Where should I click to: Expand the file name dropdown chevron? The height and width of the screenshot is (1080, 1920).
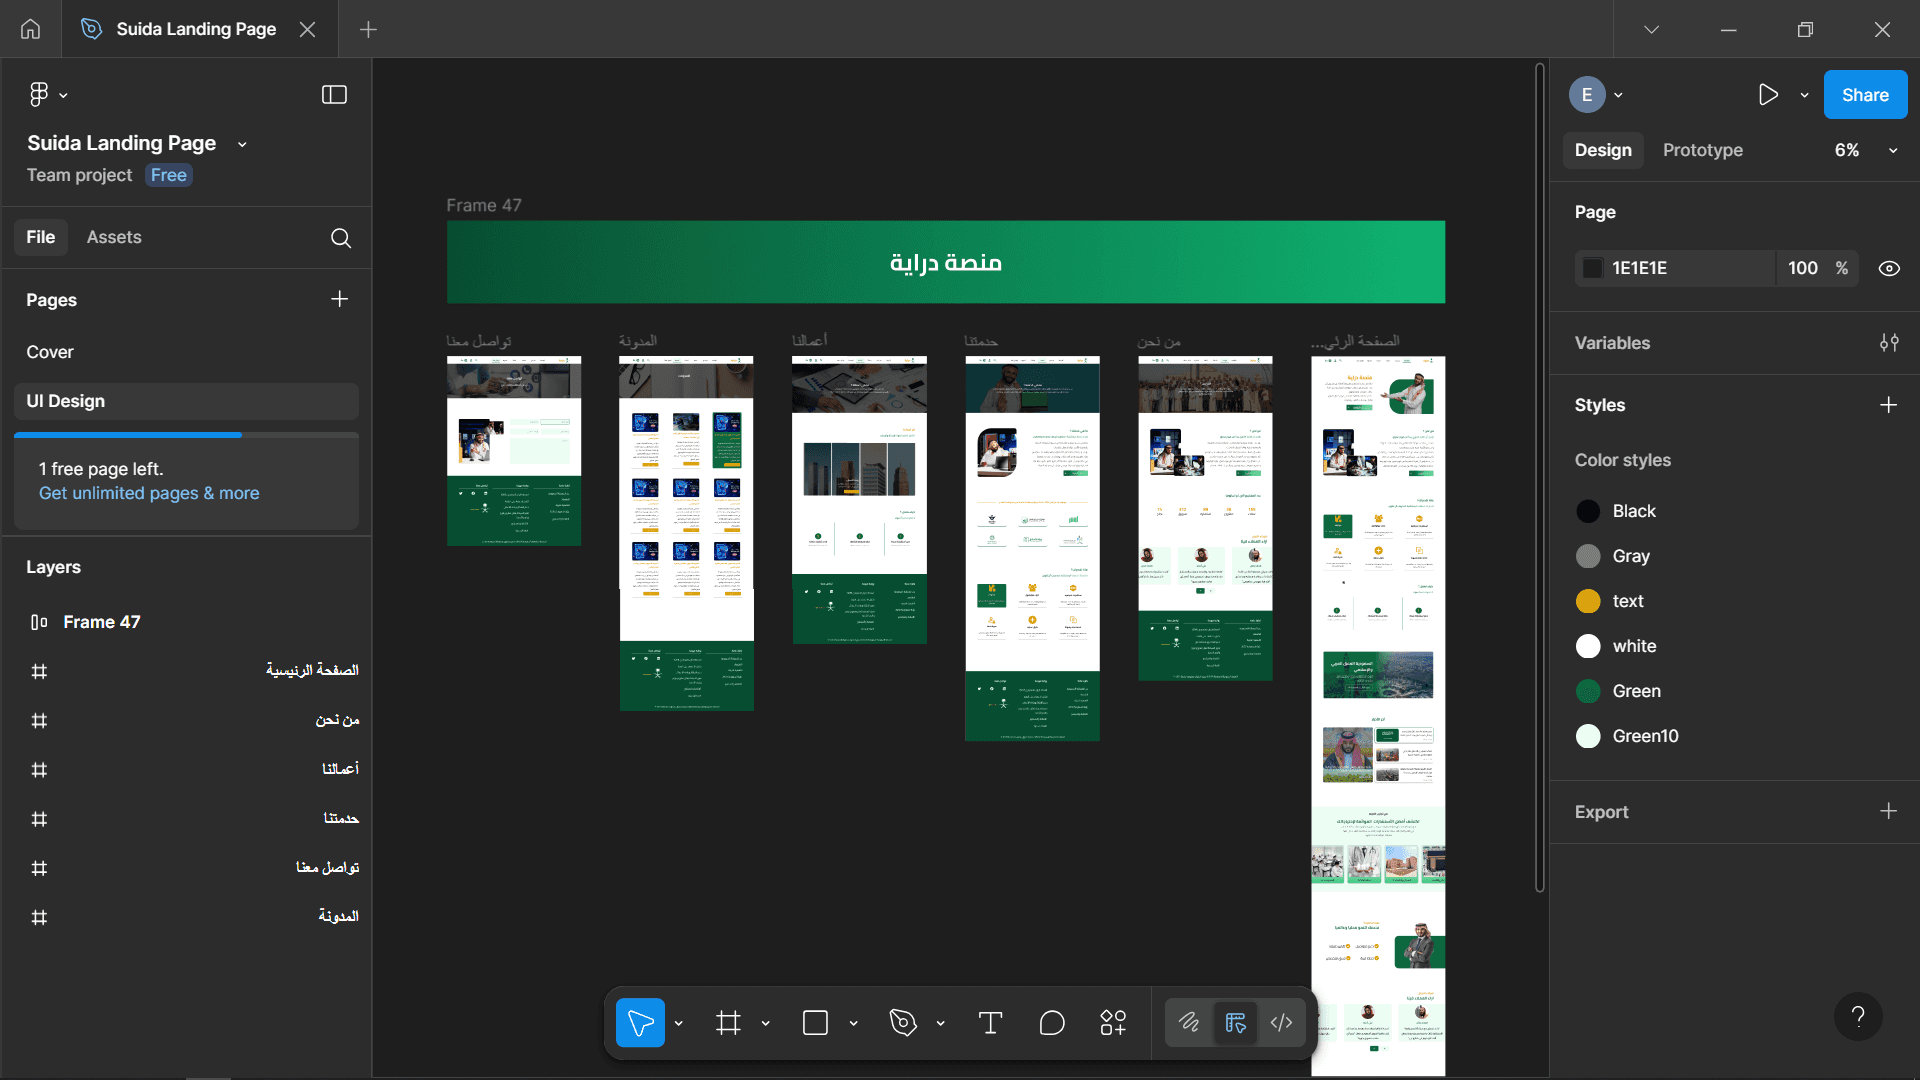point(242,144)
